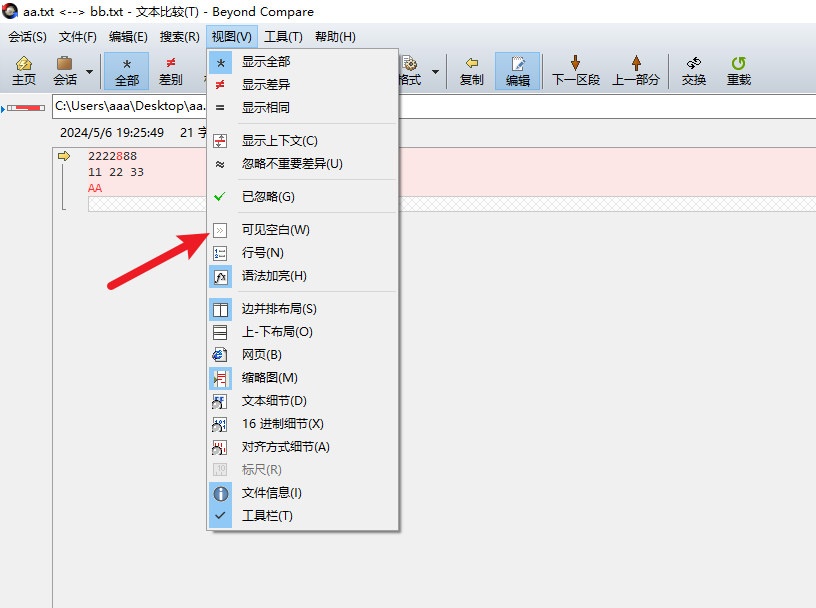Click the text line '11 22 33'
Viewport: 816px width, 608px height.
116,172
